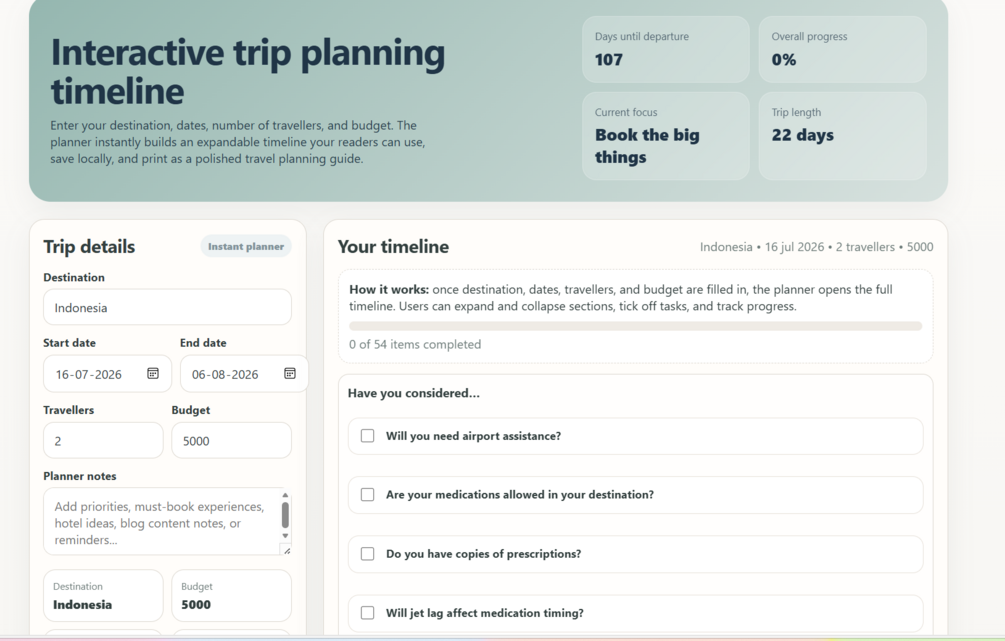Viewport: 1005px width, 641px height.
Task: Click the End date field 06-08-2026
Action: (226, 374)
